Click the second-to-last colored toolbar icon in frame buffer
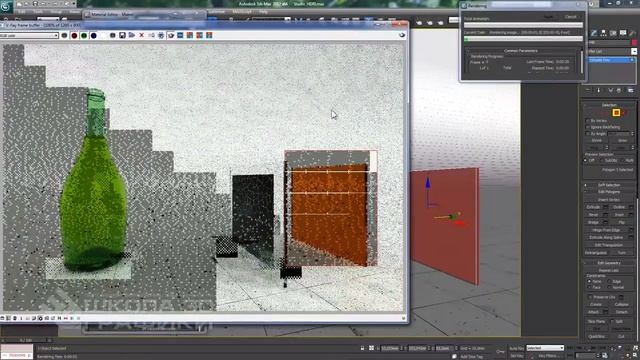This screenshot has height=360, width=640. [x=200, y=36]
